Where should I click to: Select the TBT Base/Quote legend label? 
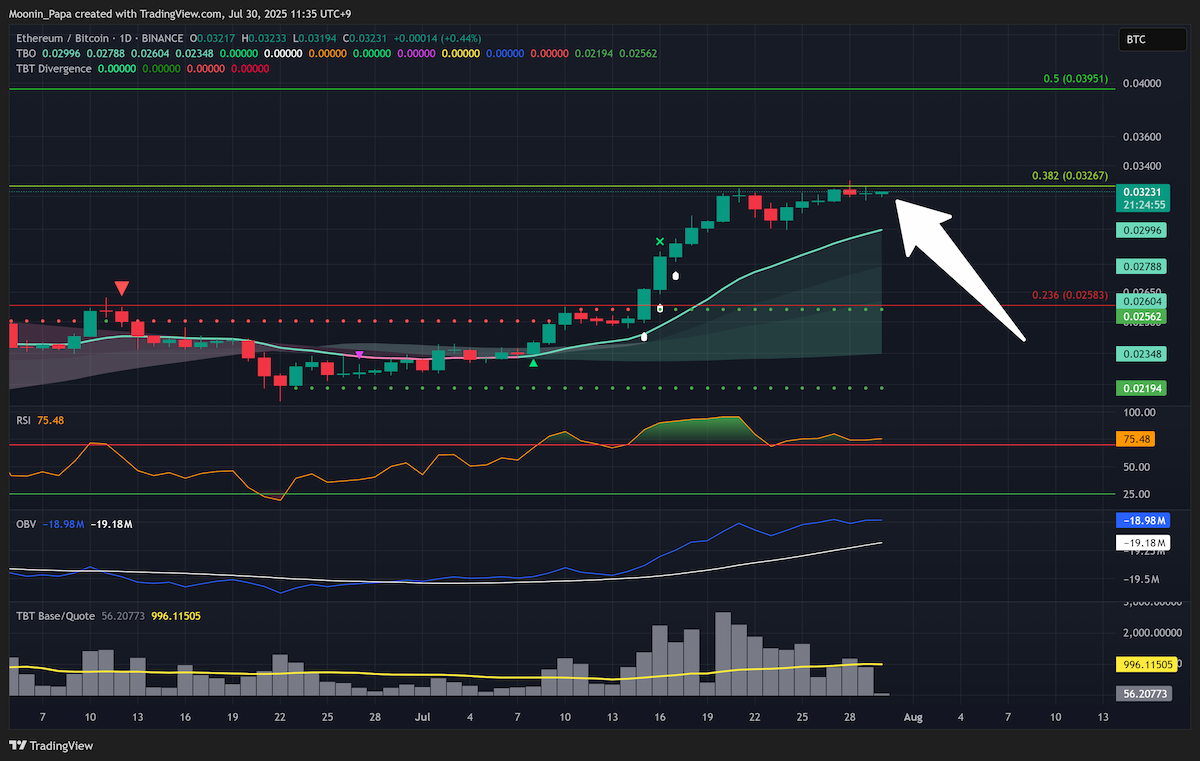tap(55, 616)
